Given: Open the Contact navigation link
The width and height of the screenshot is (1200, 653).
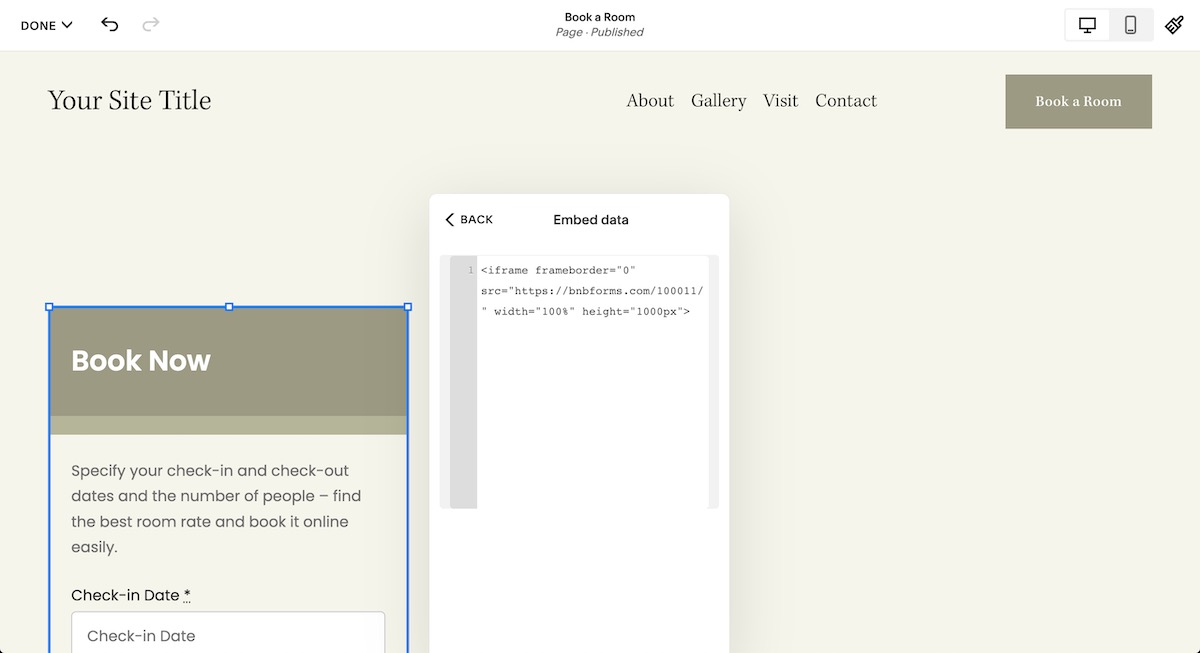Looking at the screenshot, I should click(x=846, y=101).
